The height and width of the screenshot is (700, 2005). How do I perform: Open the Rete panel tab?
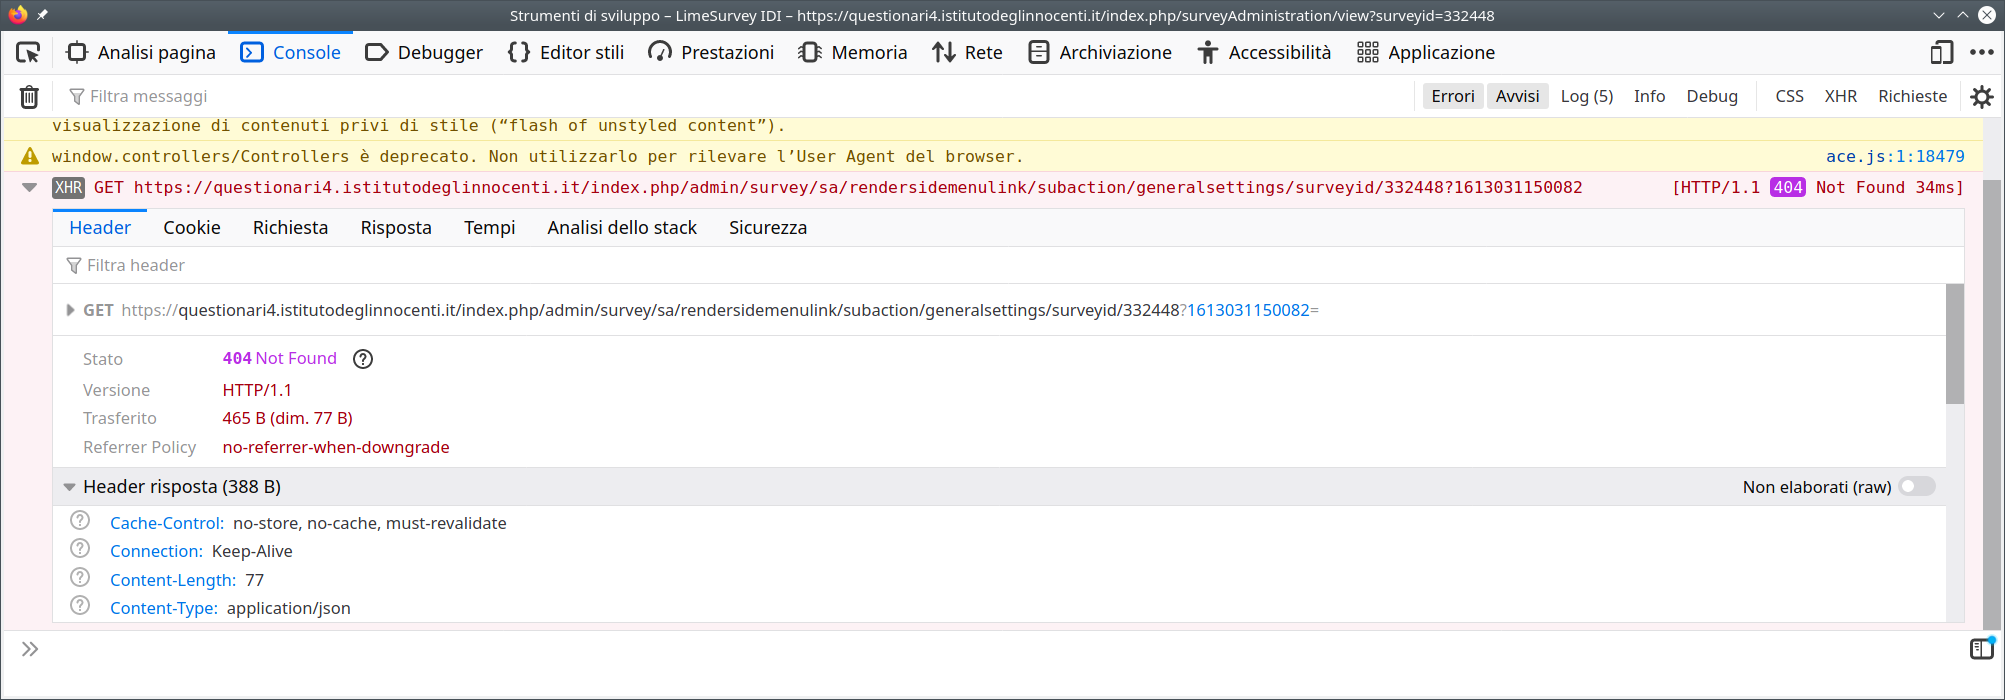tap(967, 52)
